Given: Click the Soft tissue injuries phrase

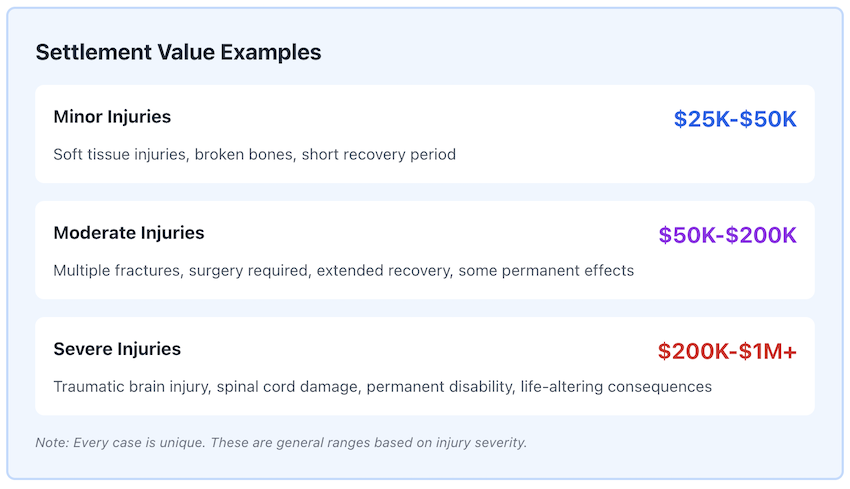Looking at the screenshot, I should click(x=120, y=155).
